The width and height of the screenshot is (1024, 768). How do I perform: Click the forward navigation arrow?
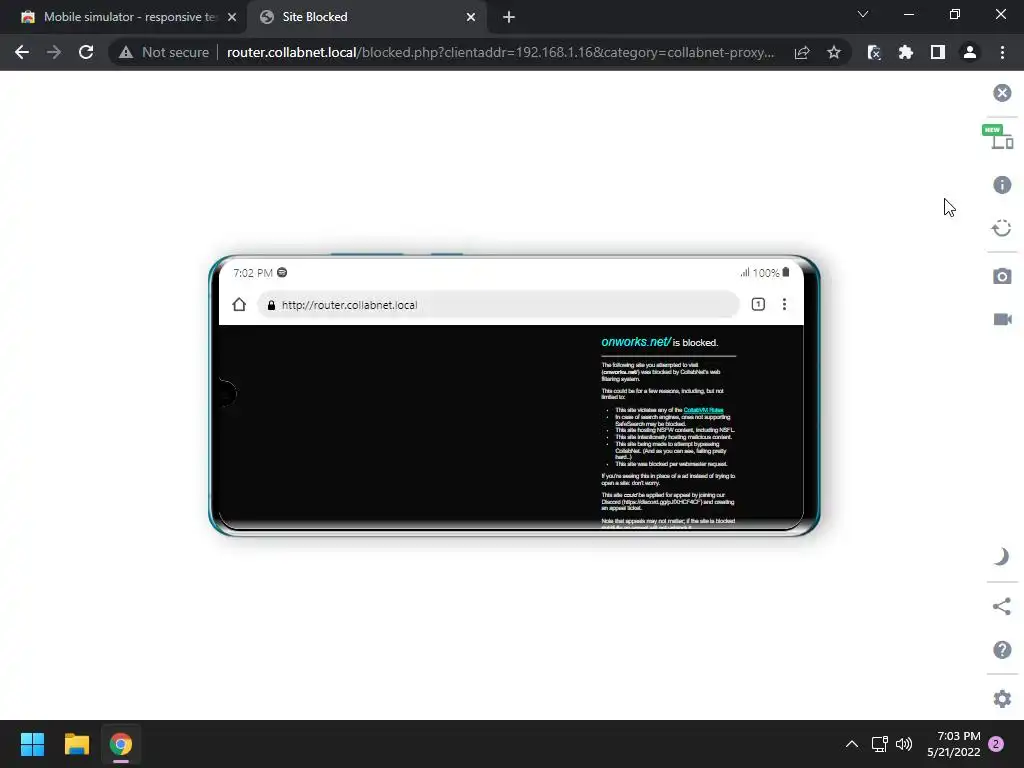pos(54,52)
